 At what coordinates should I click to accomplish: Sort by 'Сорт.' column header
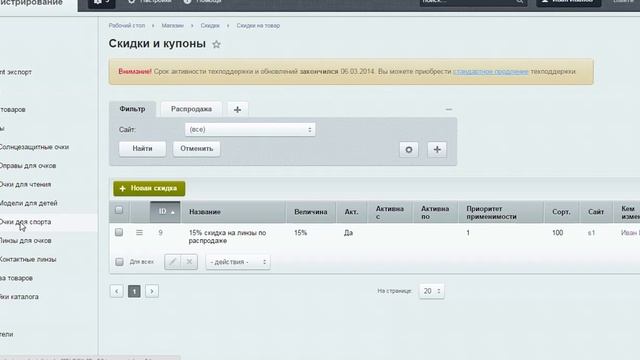[x=561, y=212]
